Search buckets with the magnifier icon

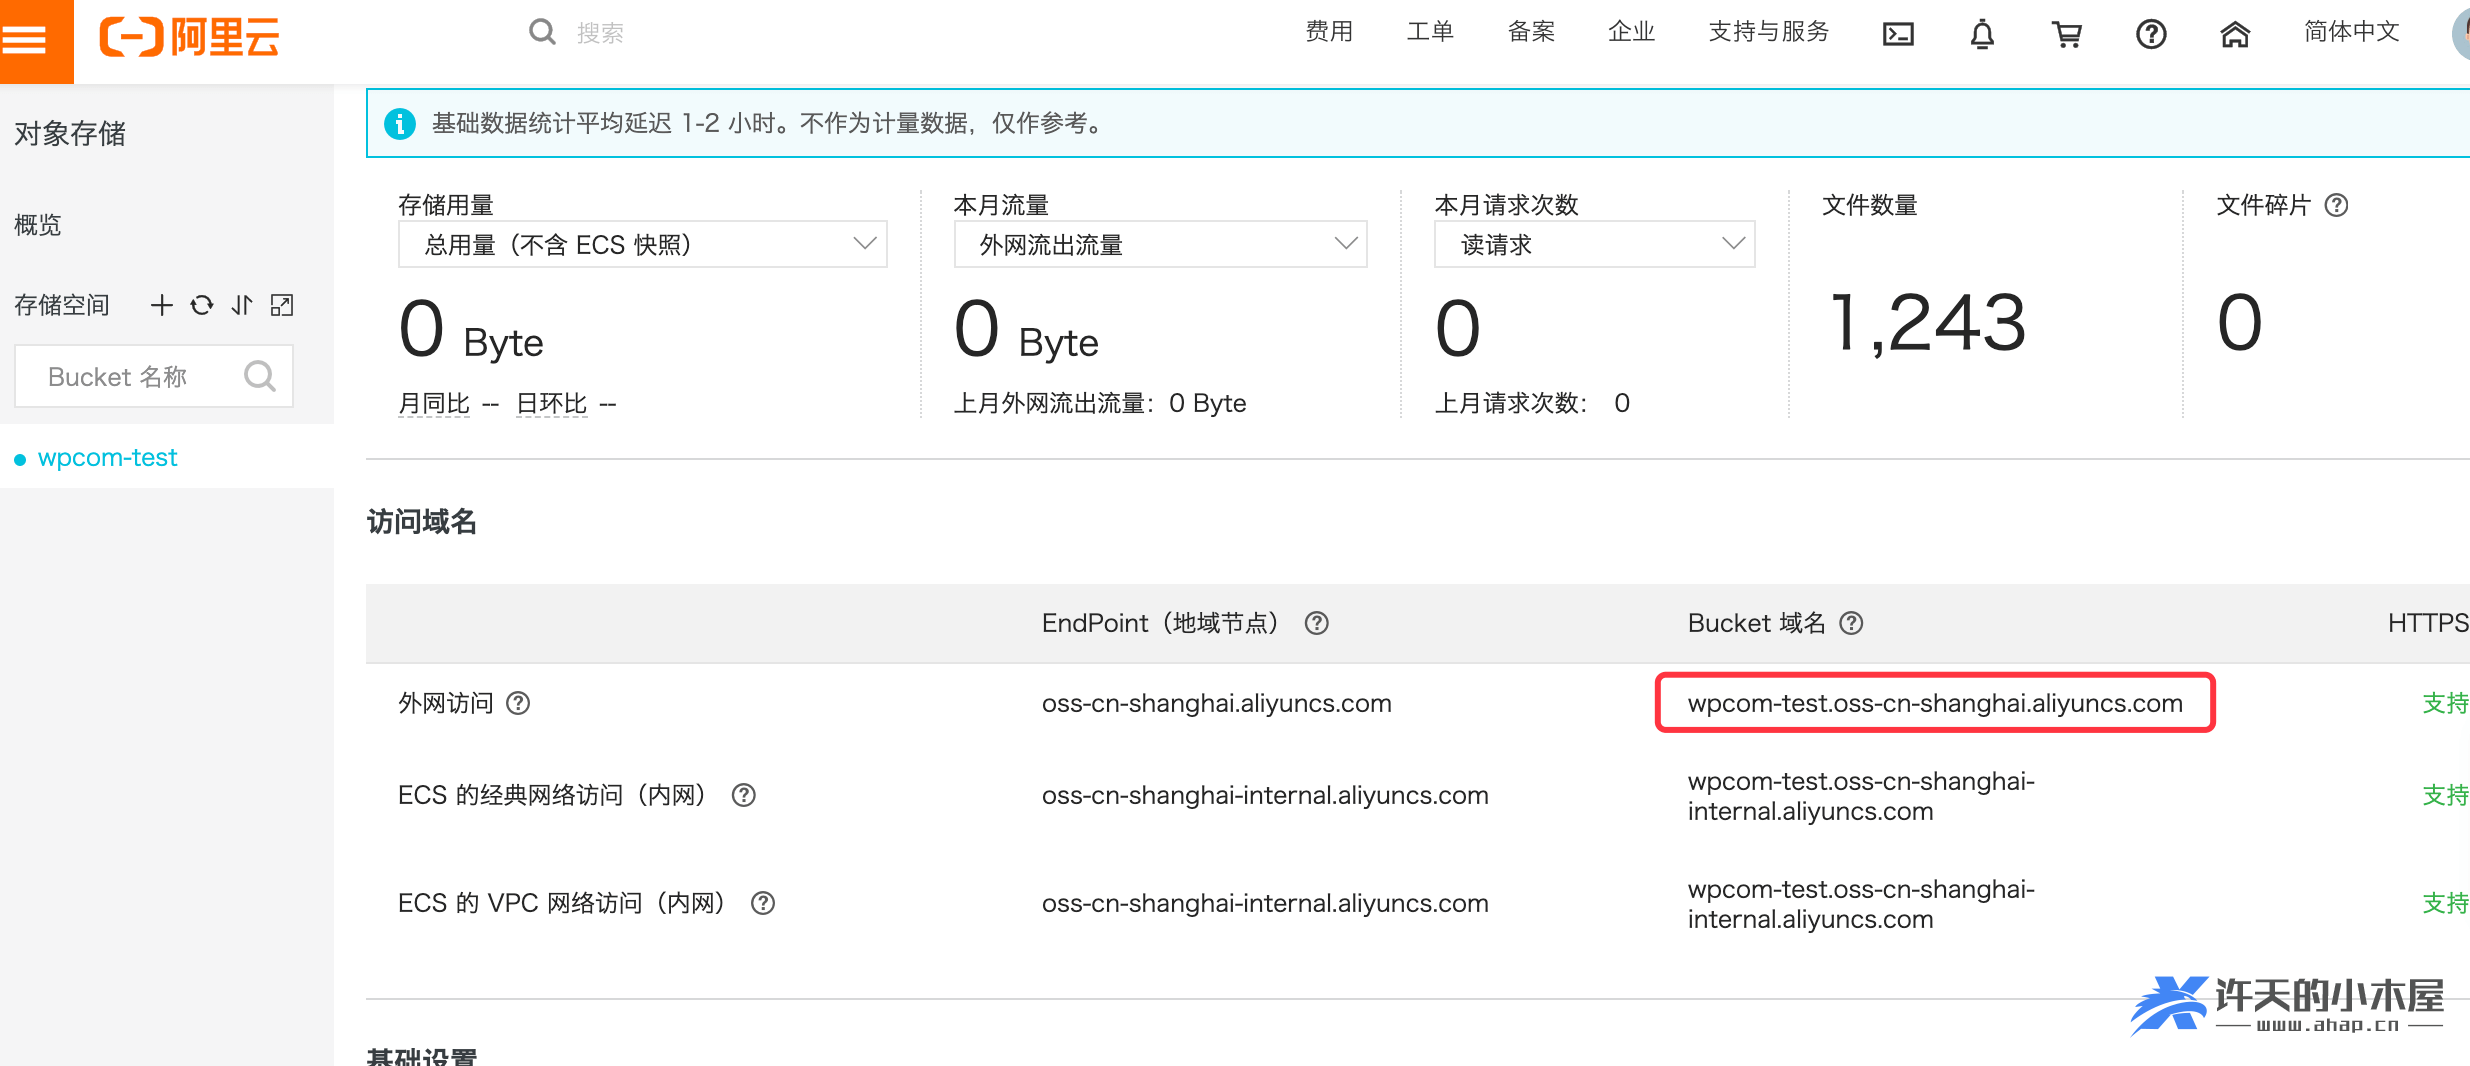pyautogui.click(x=259, y=376)
